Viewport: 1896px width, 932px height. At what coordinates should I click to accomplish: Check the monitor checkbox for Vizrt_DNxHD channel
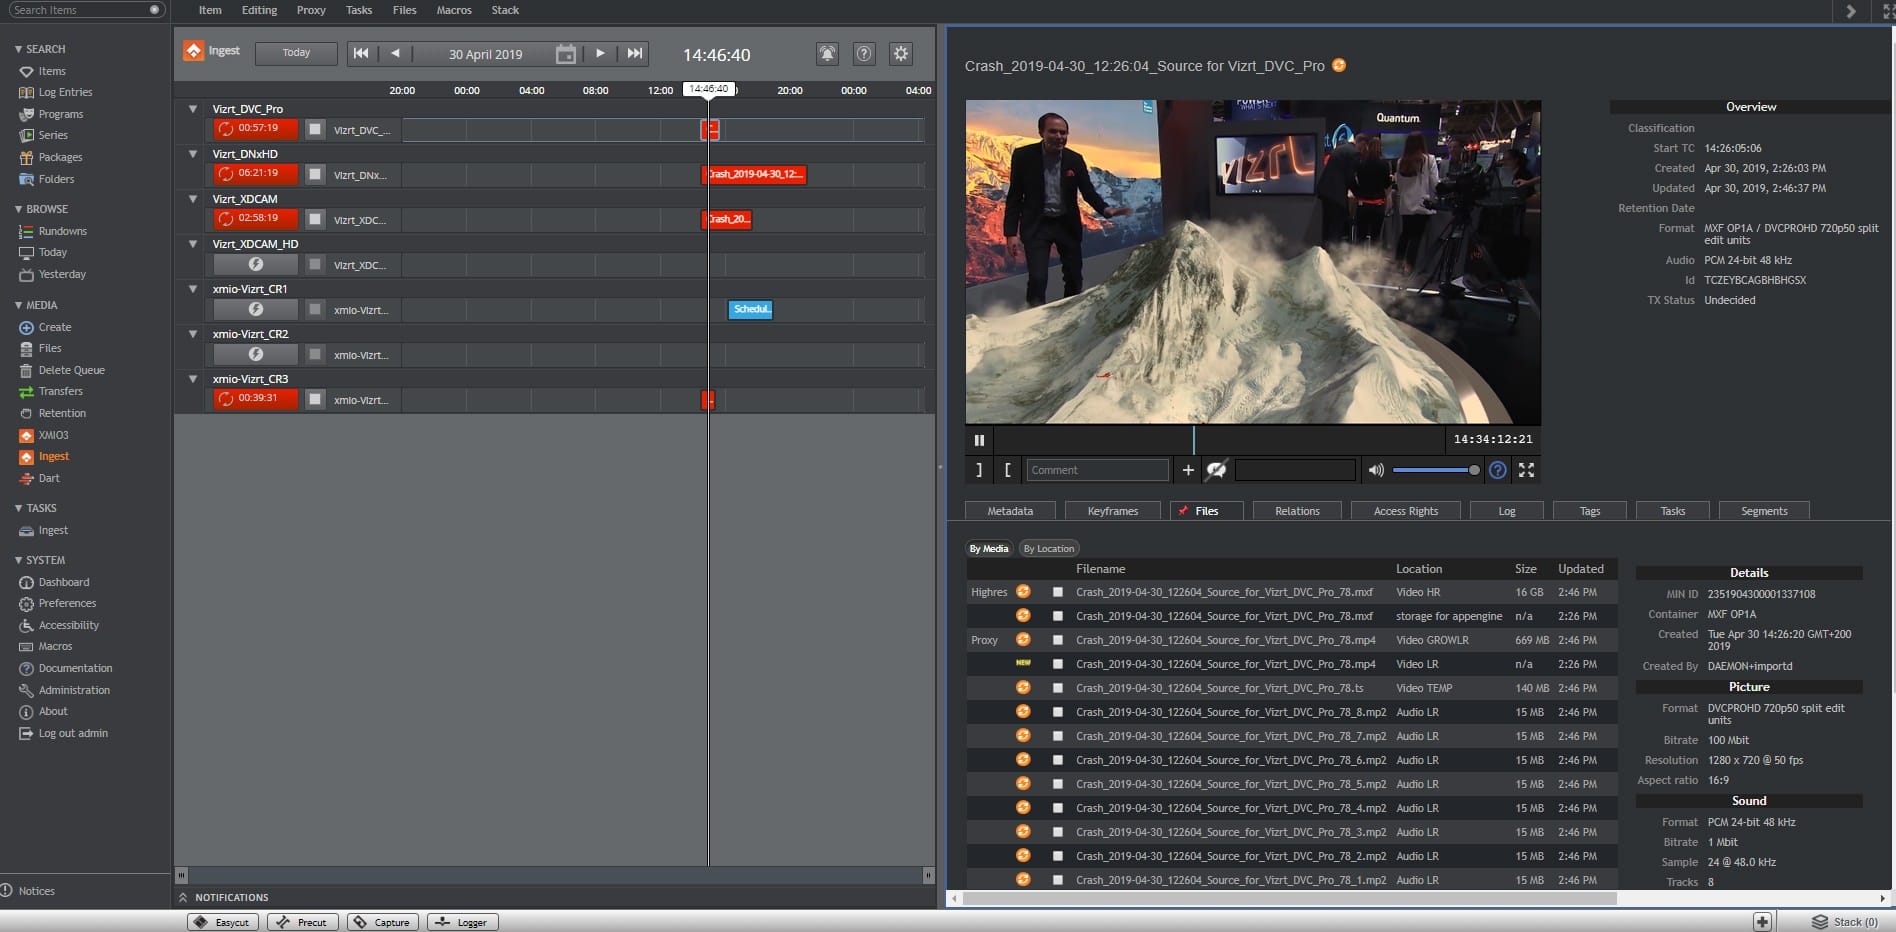pyautogui.click(x=316, y=174)
